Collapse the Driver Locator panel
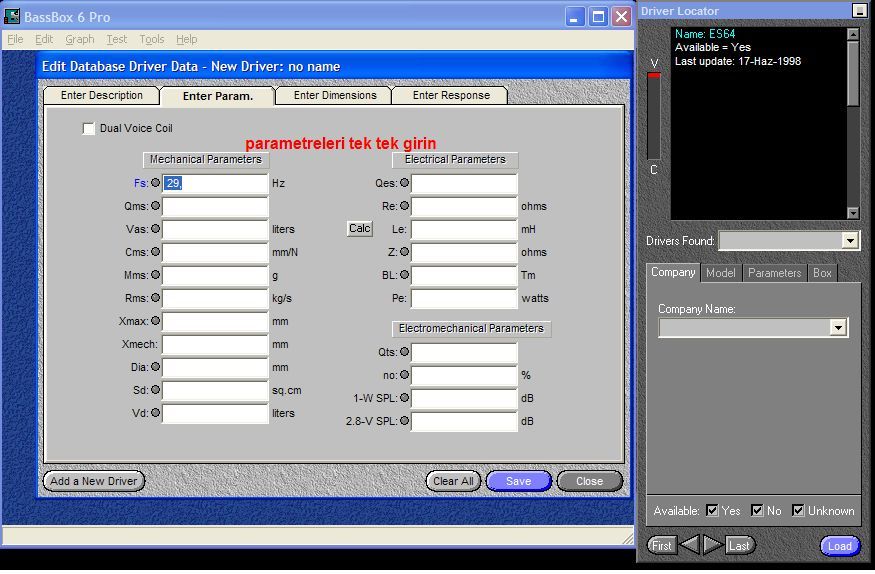Screen dimensions: 875x574 [x=859, y=11]
